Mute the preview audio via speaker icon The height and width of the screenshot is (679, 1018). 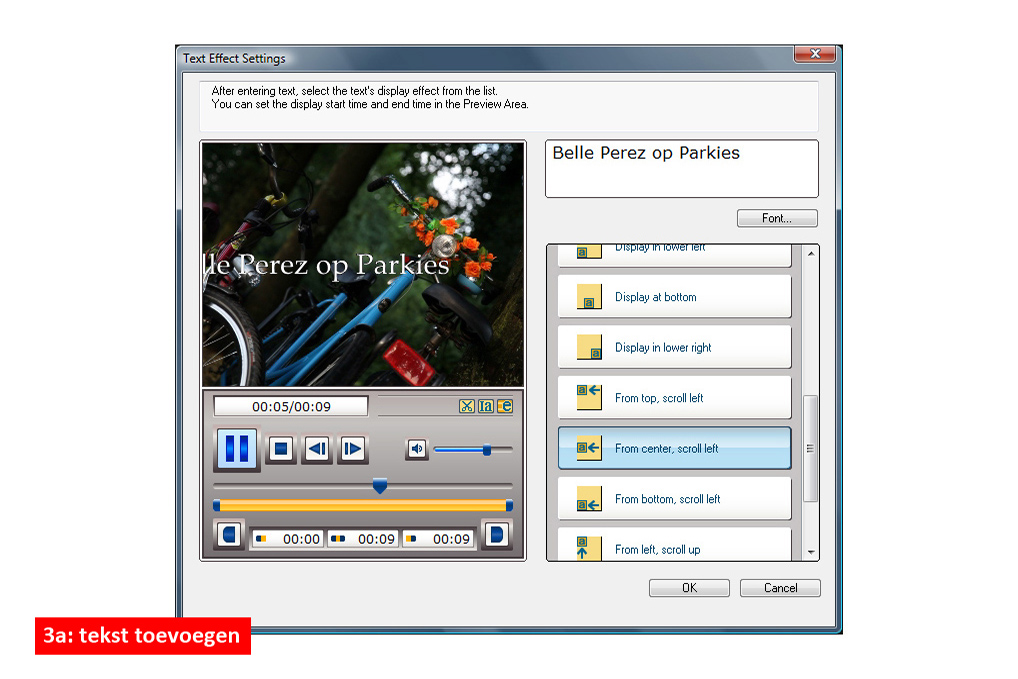tap(417, 449)
